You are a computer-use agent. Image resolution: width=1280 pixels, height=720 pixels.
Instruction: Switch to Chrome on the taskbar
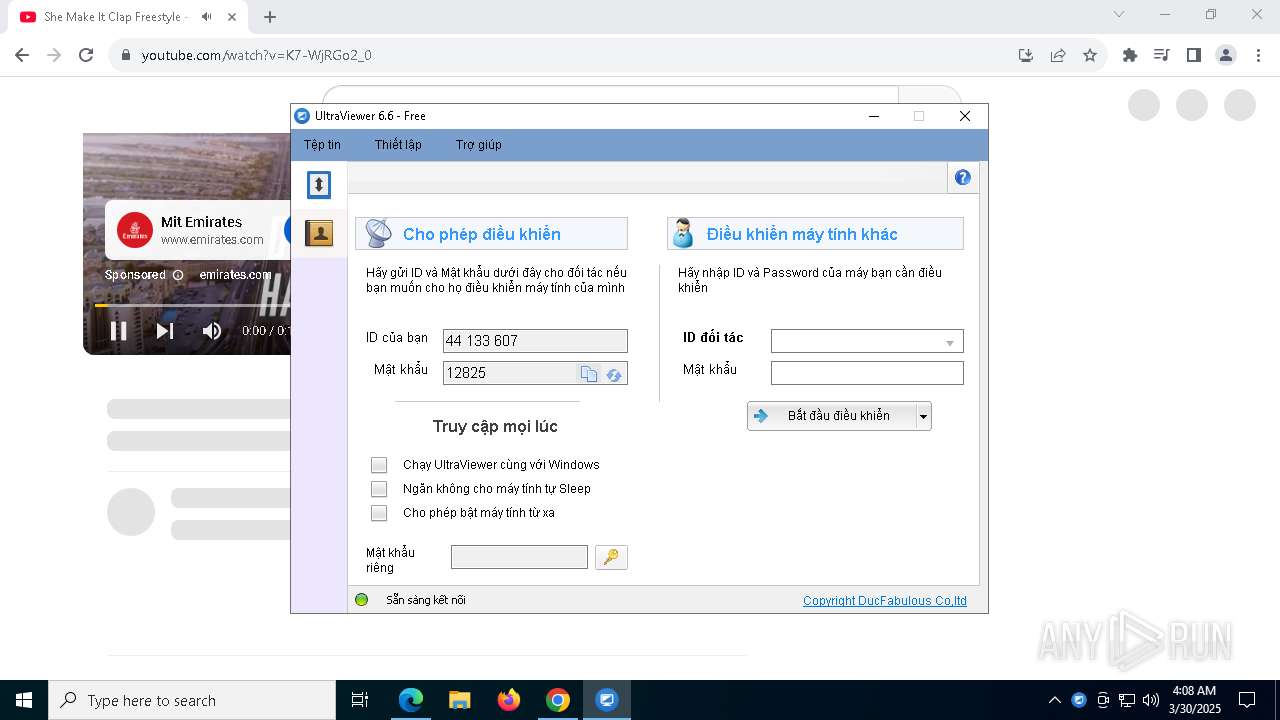coord(558,700)
